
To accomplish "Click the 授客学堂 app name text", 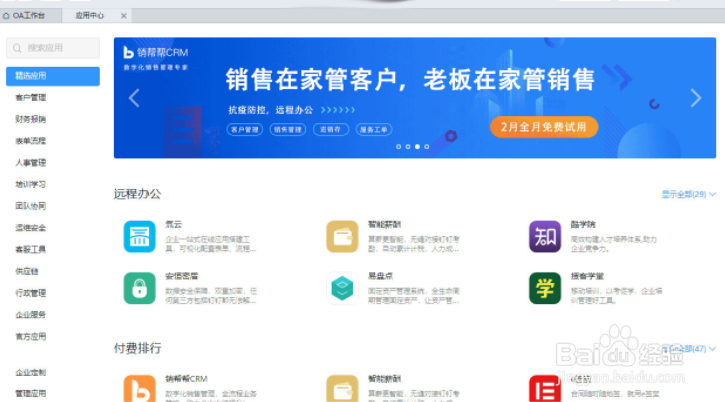I will tap(587, 277).
